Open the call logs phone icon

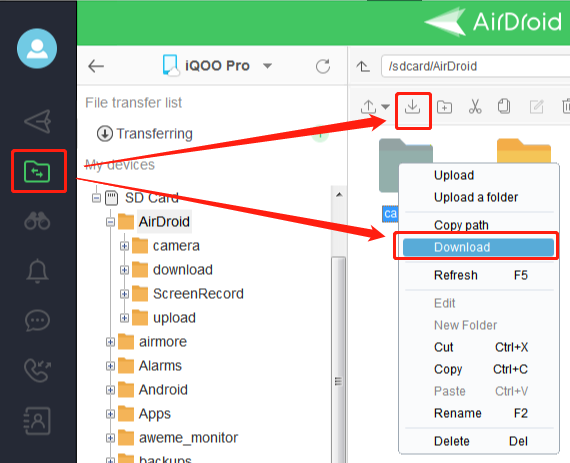pyautogui.click(x=37, y=370)
